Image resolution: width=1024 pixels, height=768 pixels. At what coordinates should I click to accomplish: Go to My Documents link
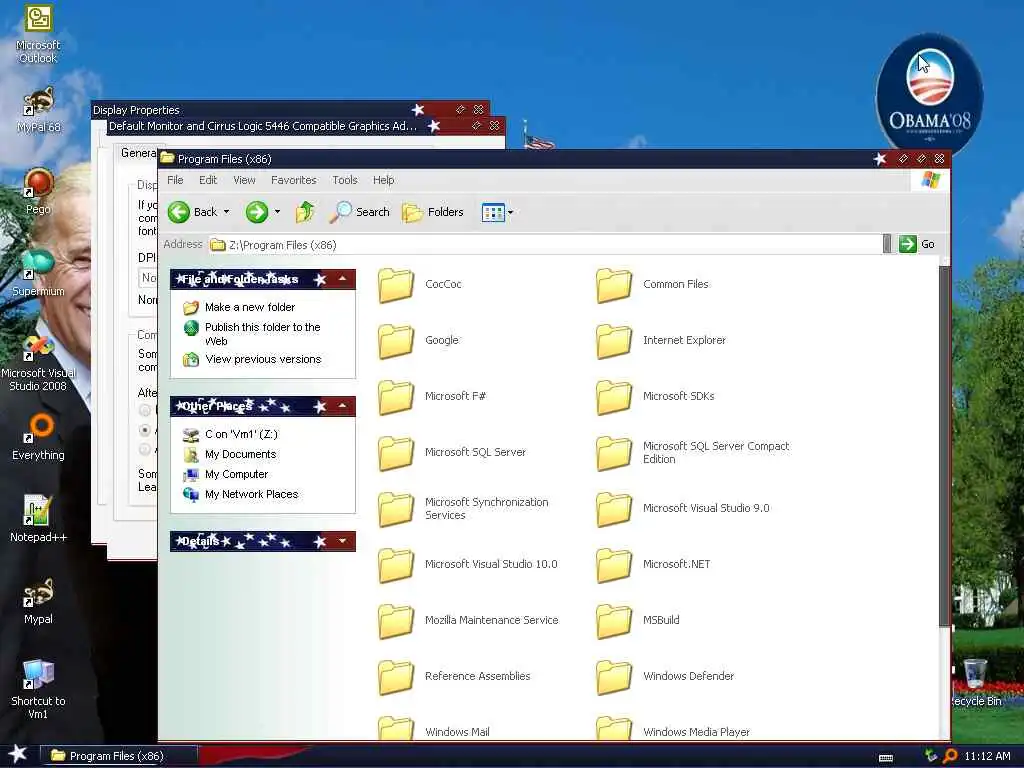[x=240, y=455]
